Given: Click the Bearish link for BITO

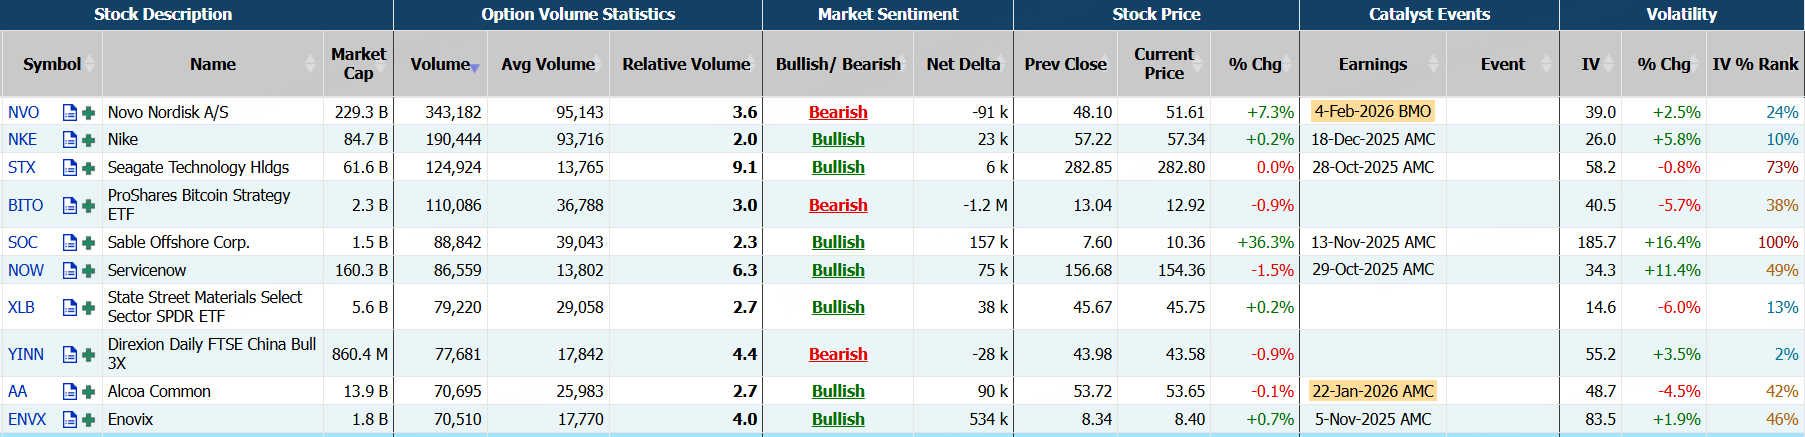Looking at the screenshot, I should coord(838,206).
